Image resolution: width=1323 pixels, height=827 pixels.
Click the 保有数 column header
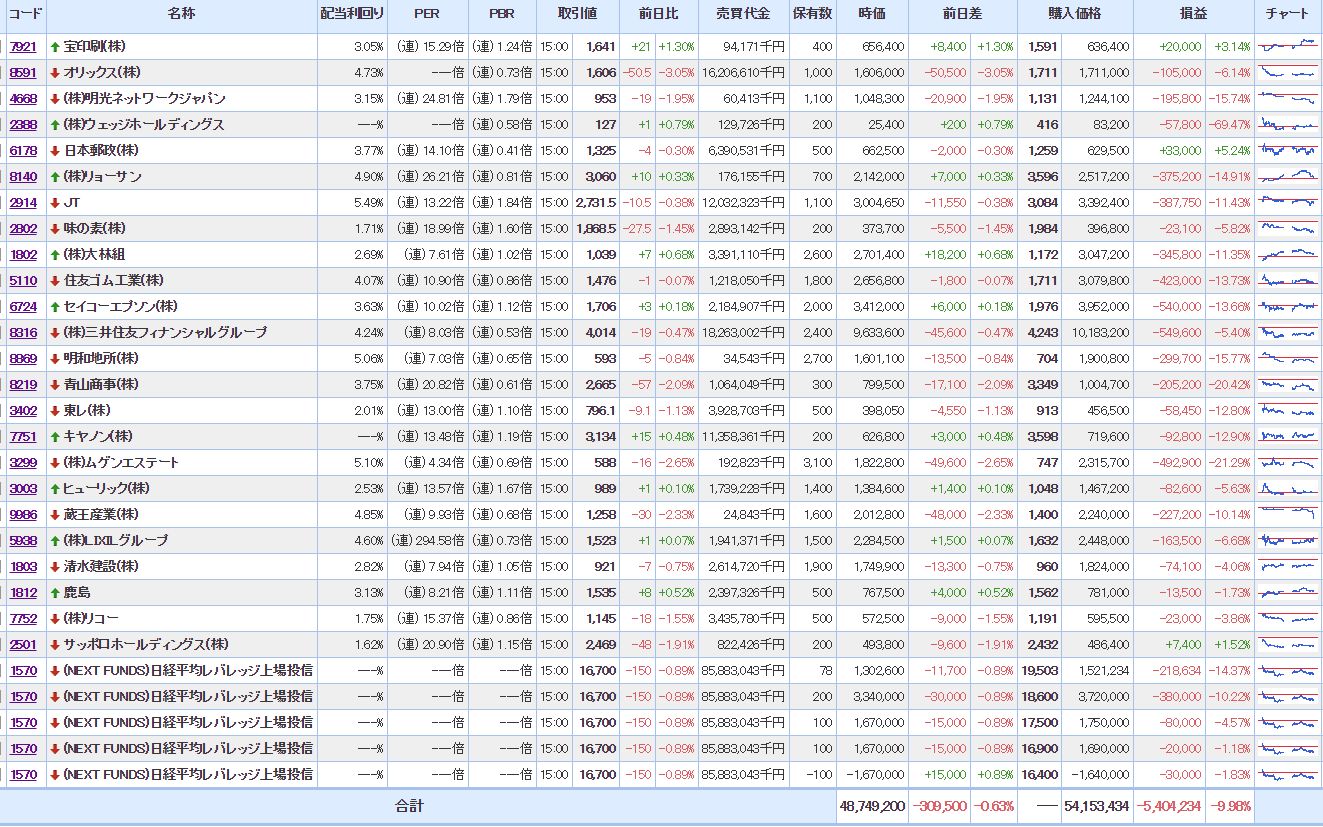[811, 14]
